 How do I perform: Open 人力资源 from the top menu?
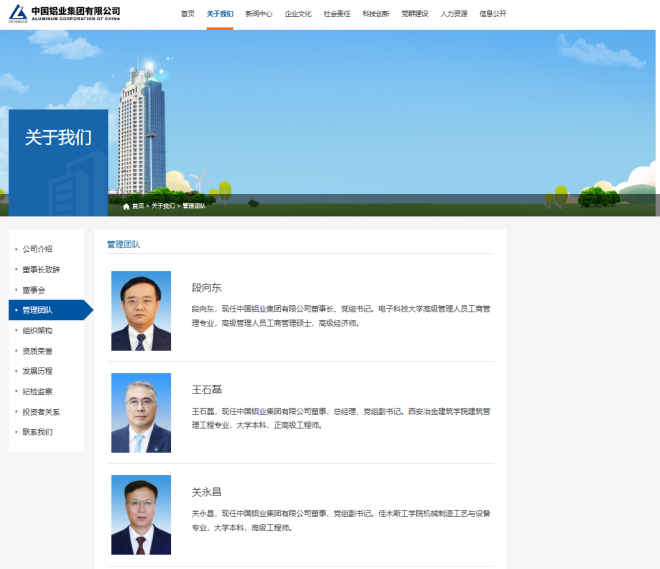click(454, 14)
